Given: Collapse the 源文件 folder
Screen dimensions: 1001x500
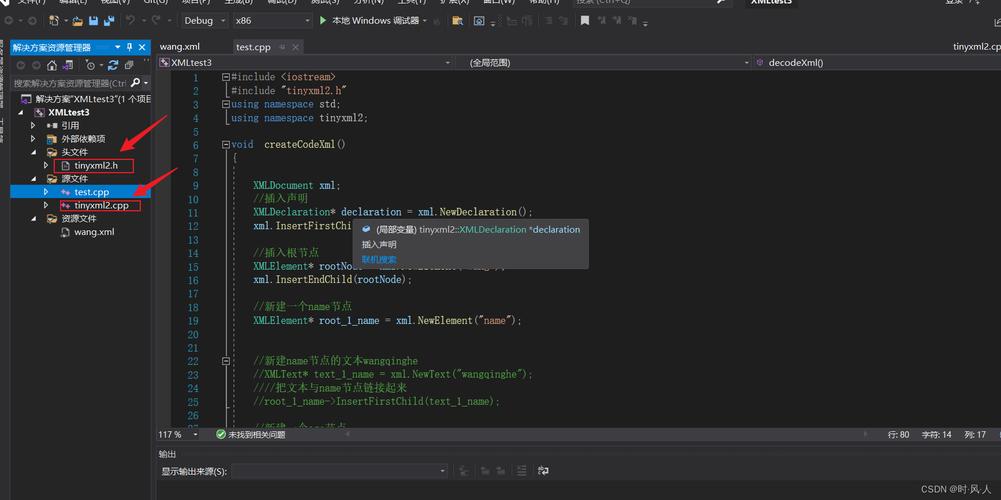Looking at the screenshot, I should 33,179.
